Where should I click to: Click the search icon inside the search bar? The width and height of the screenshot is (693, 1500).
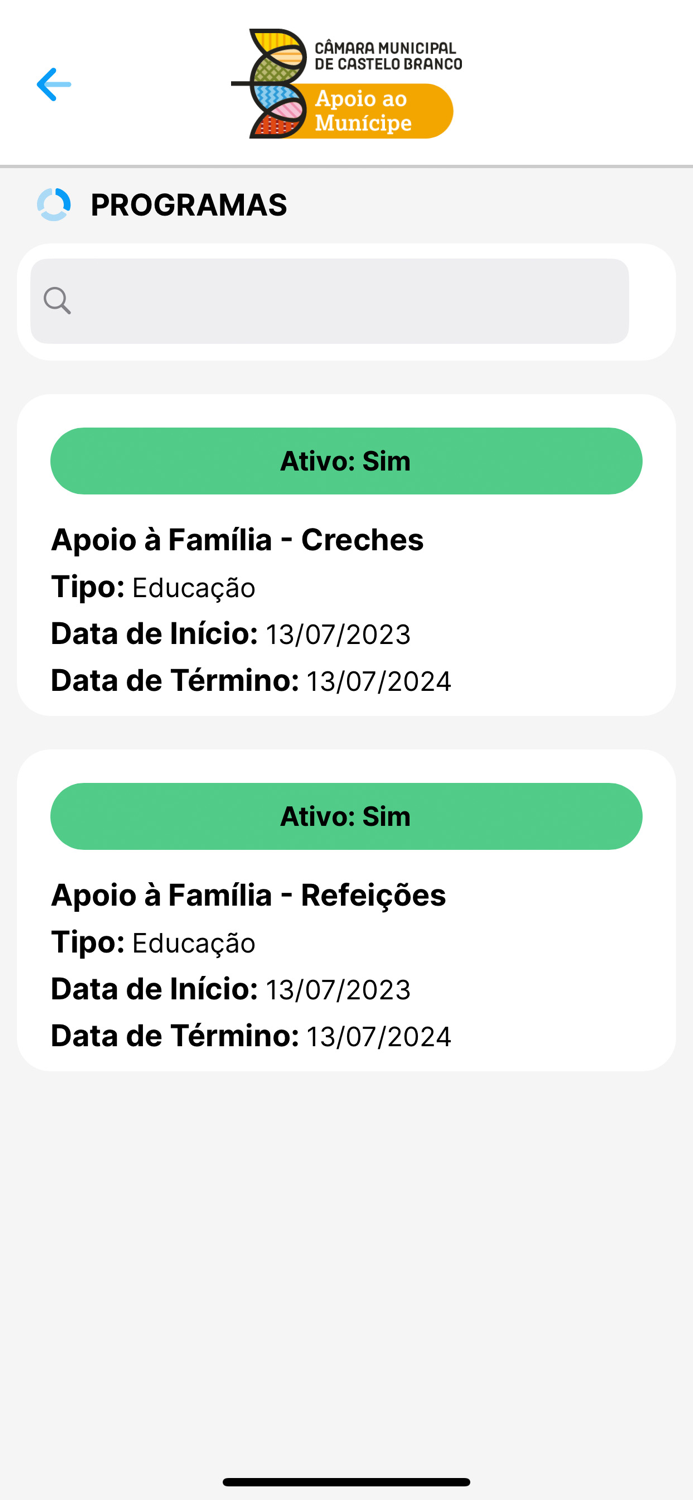[x=57, y=300]
